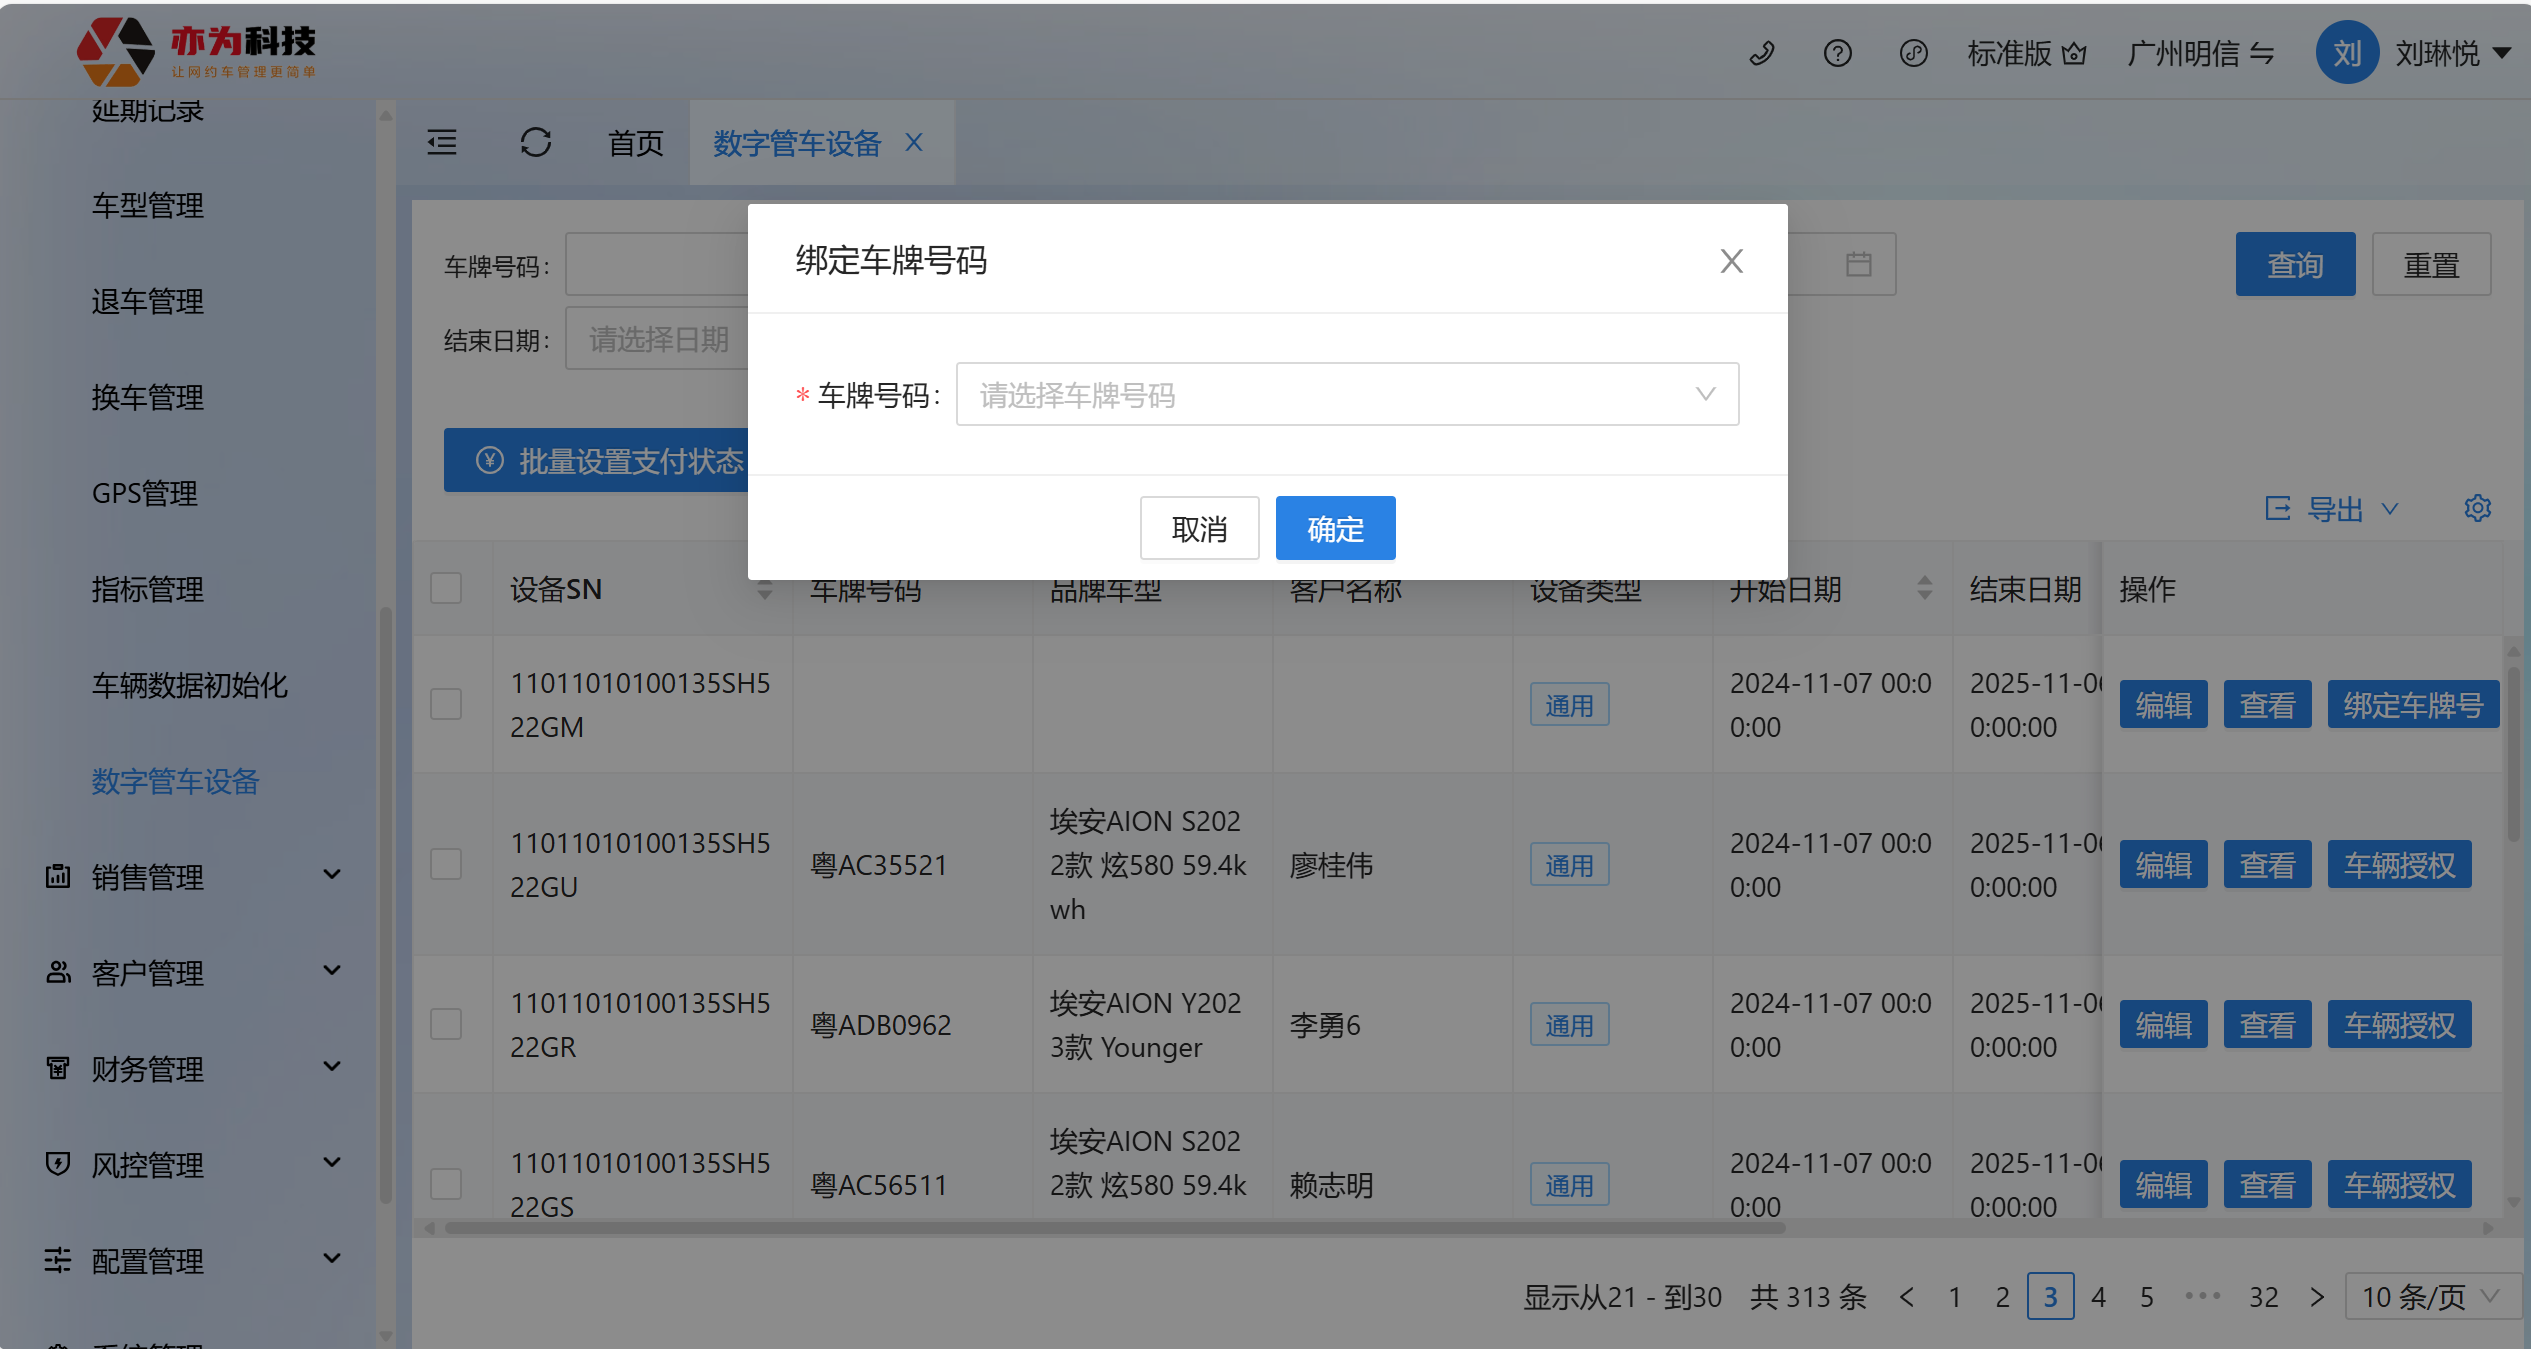This screenshot has height=1349, width=2531.
Task: Click the 确定 button in dialog
Action: [x=1335, y=528]
